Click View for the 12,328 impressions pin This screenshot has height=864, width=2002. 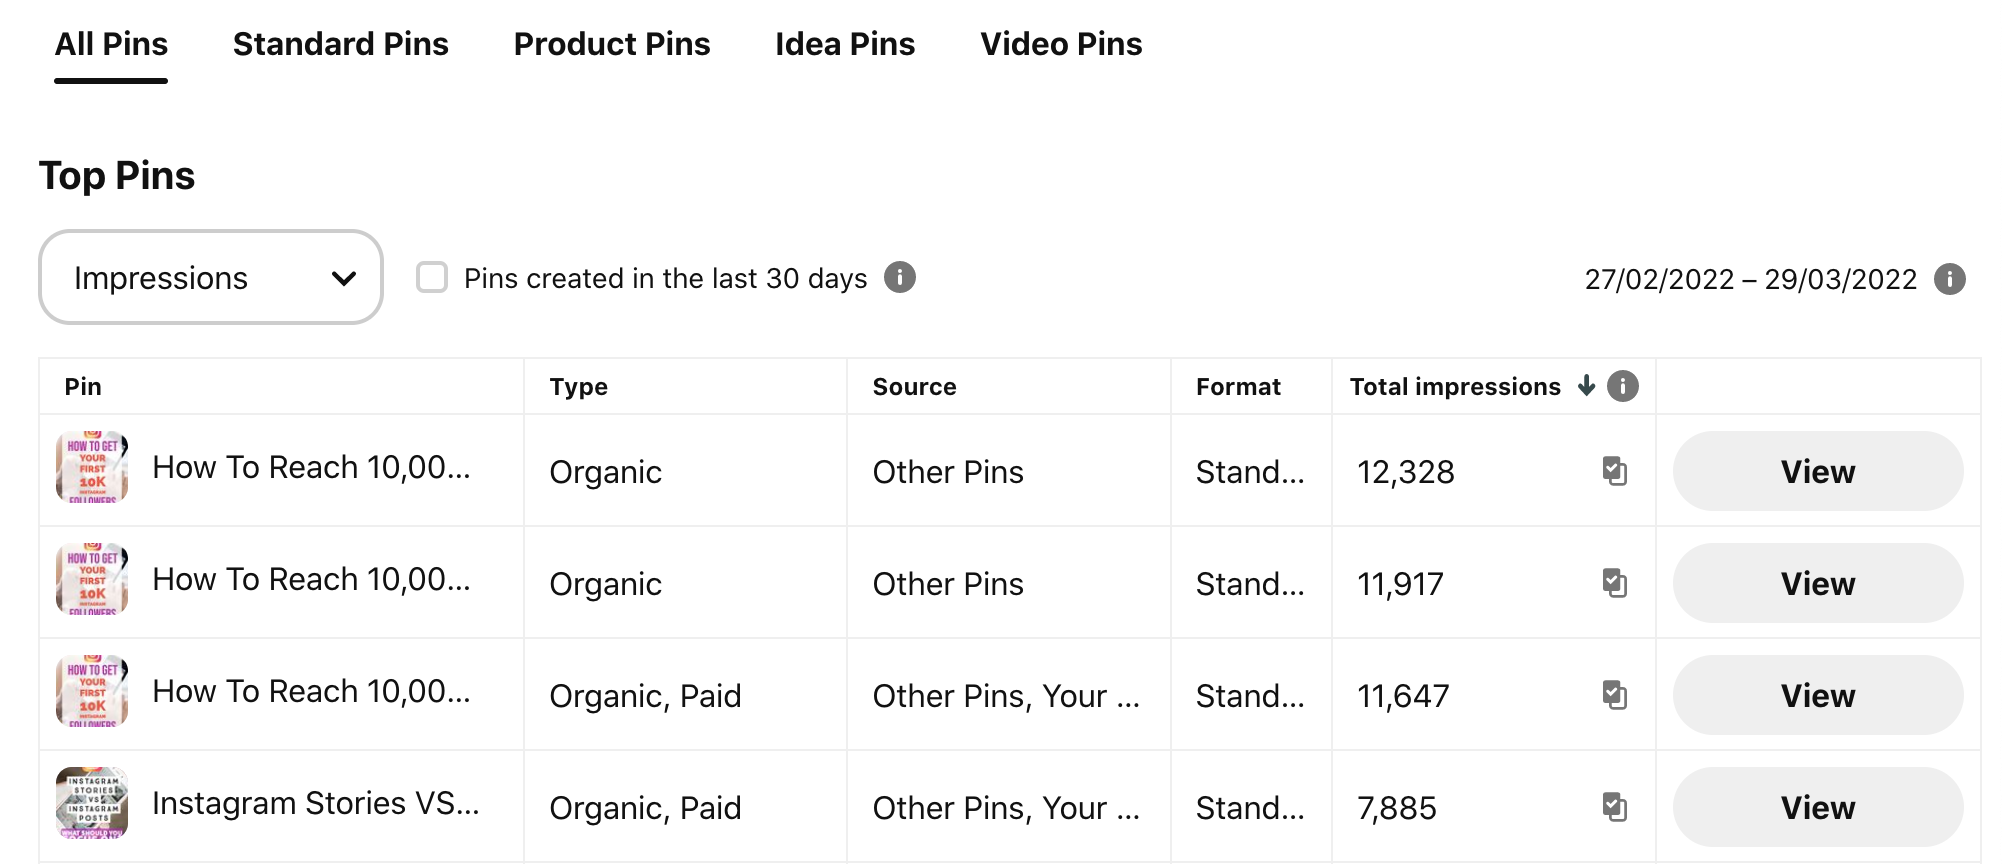pos(1817,471)
